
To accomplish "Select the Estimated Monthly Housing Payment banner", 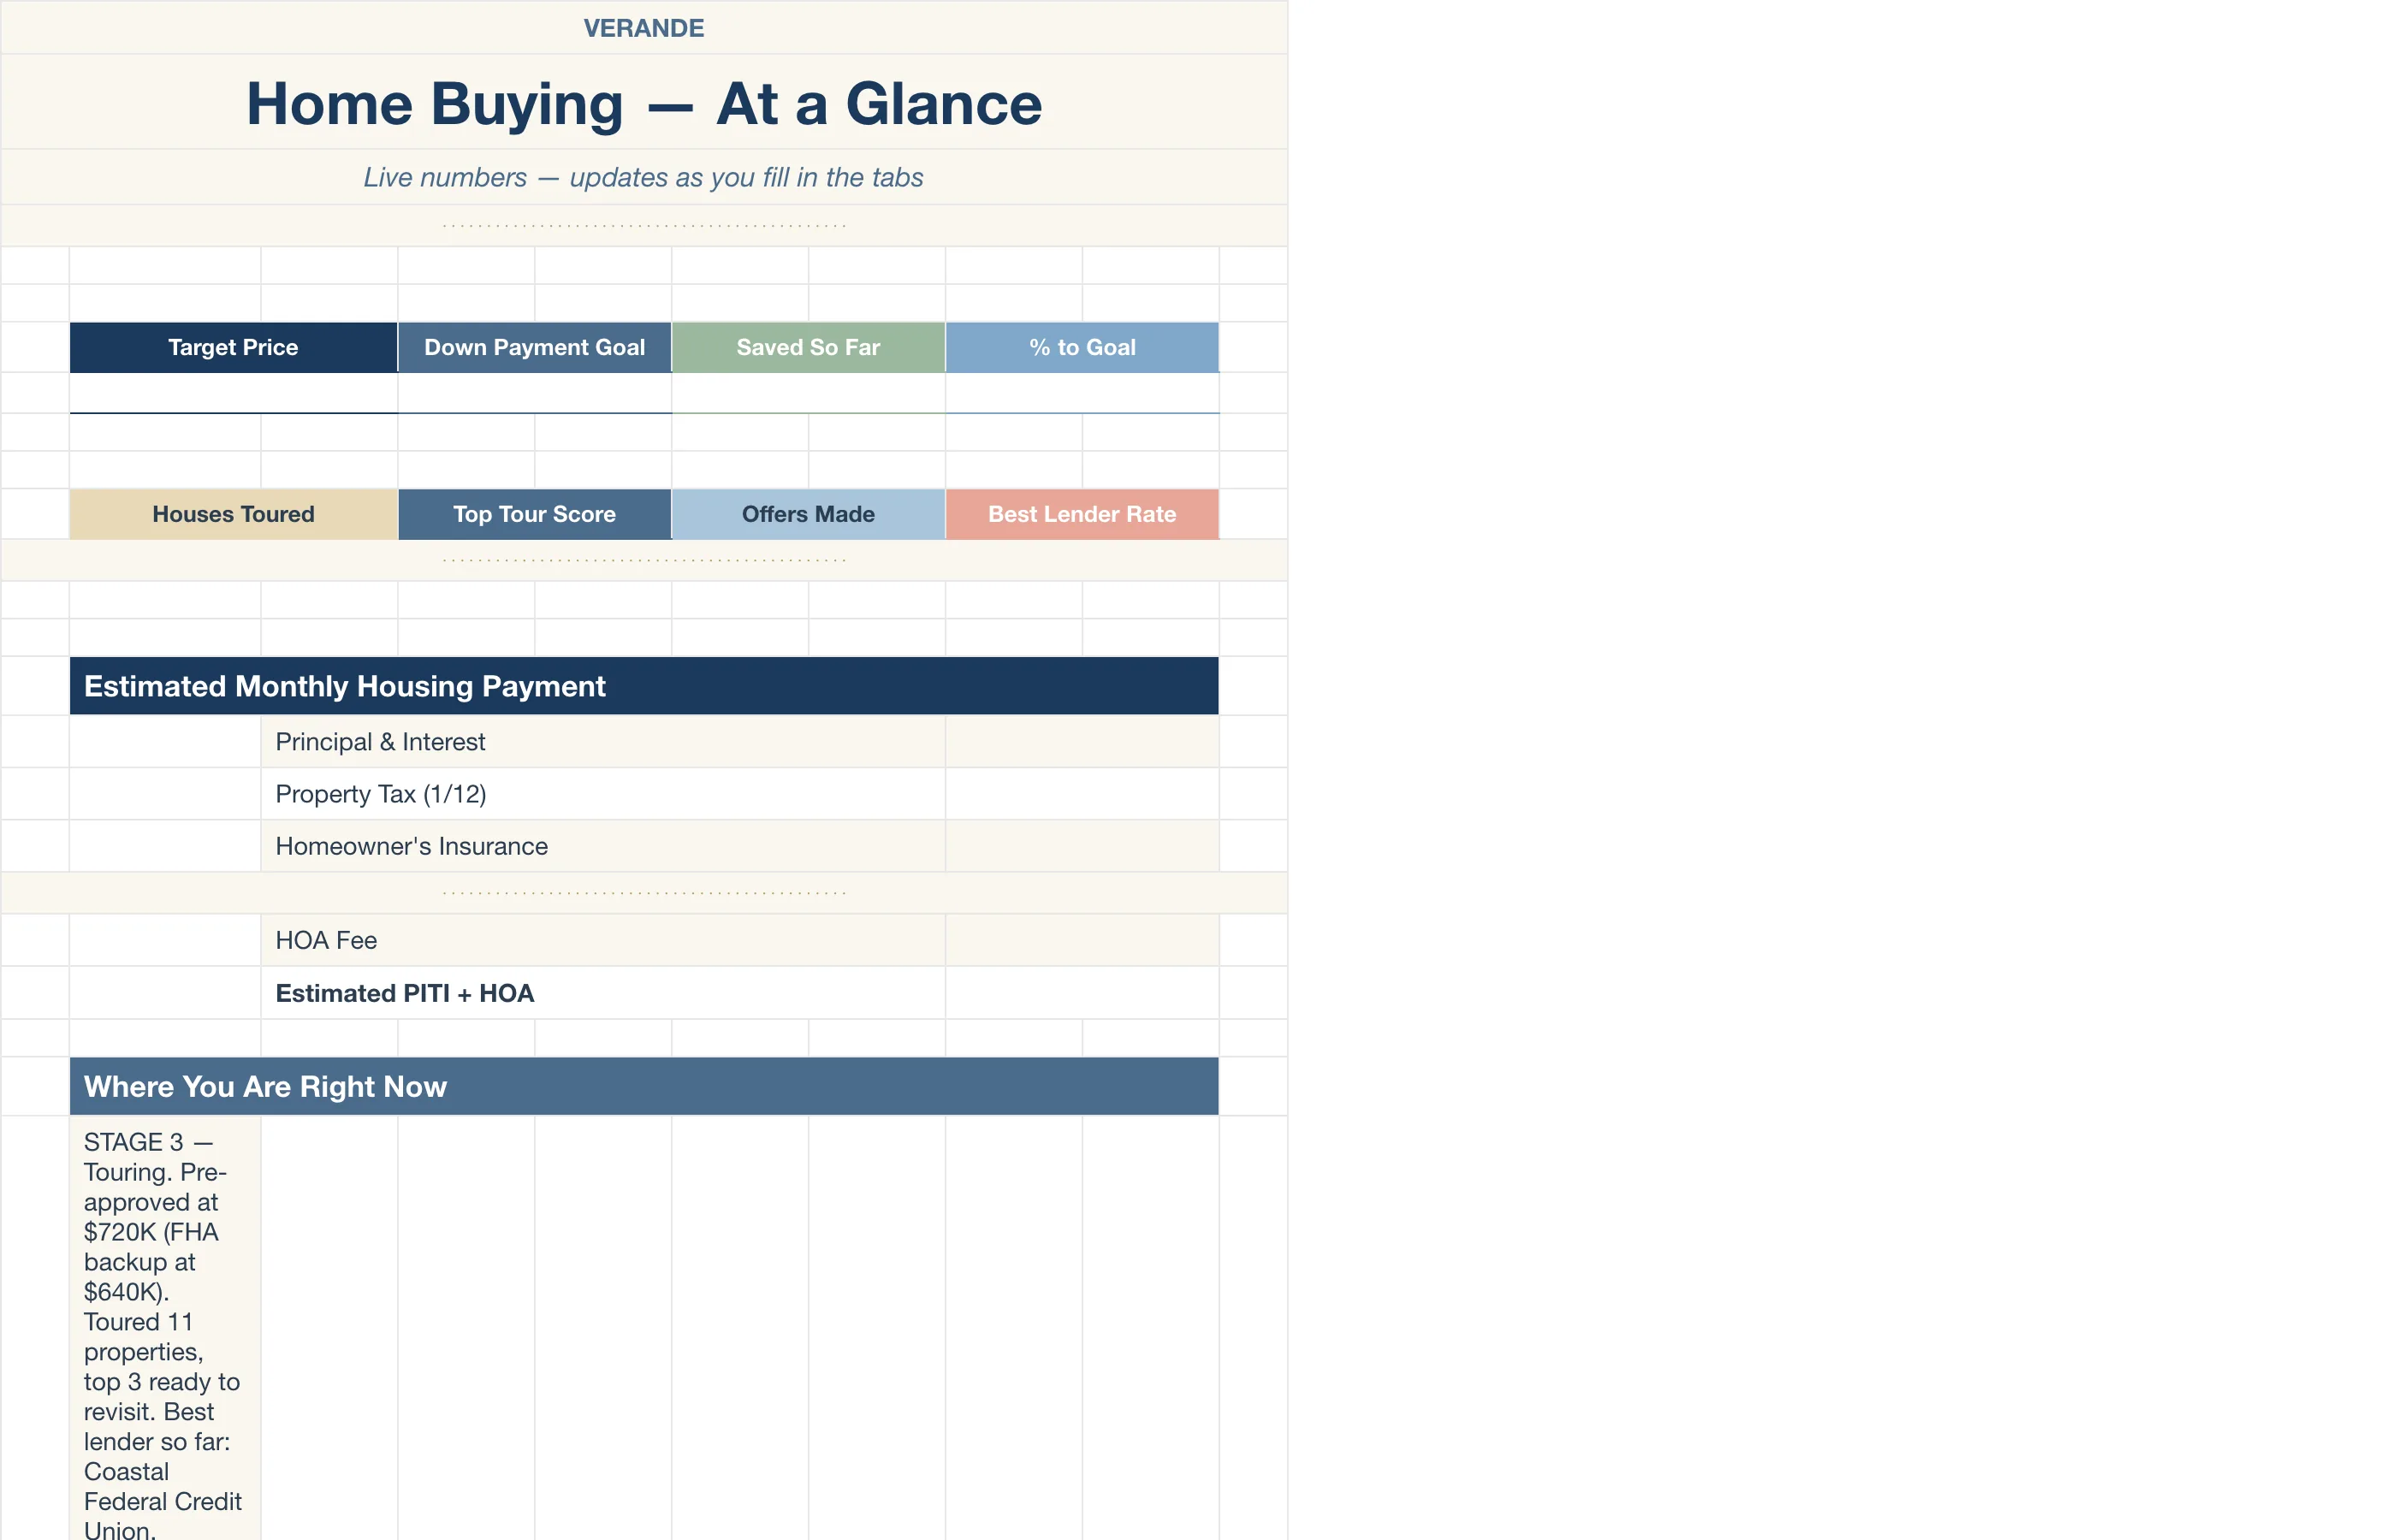I will [x=644, y=686].
